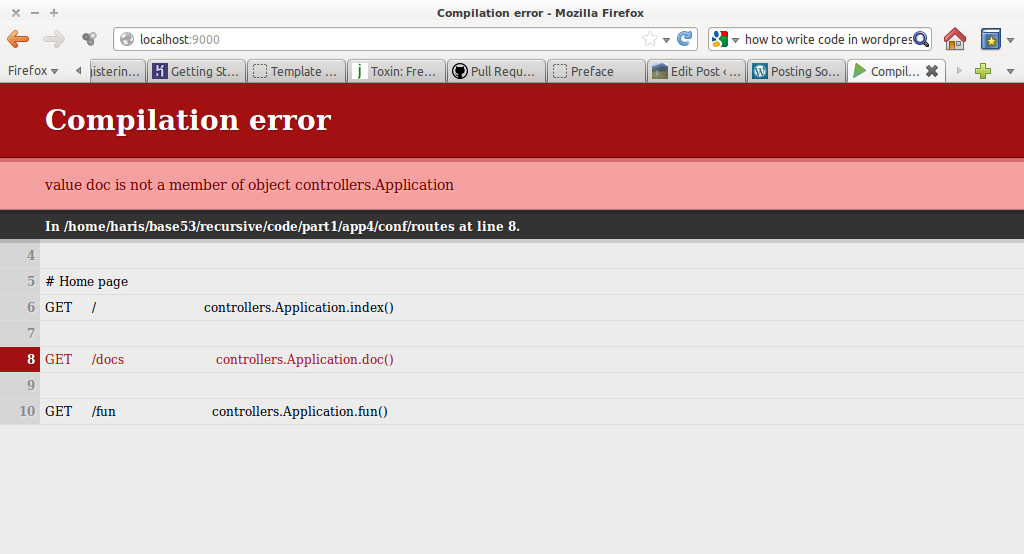The height and width of the screenshot is (554, 1024).
Task: Switch to the Edit Post tab
Action: [x=696, y=71]
